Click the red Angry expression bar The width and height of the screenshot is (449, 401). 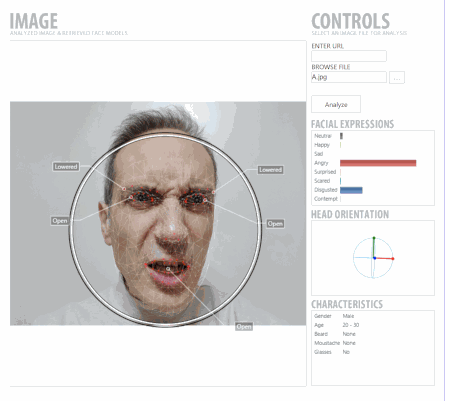pyautogui.click(x=378, y=163)
